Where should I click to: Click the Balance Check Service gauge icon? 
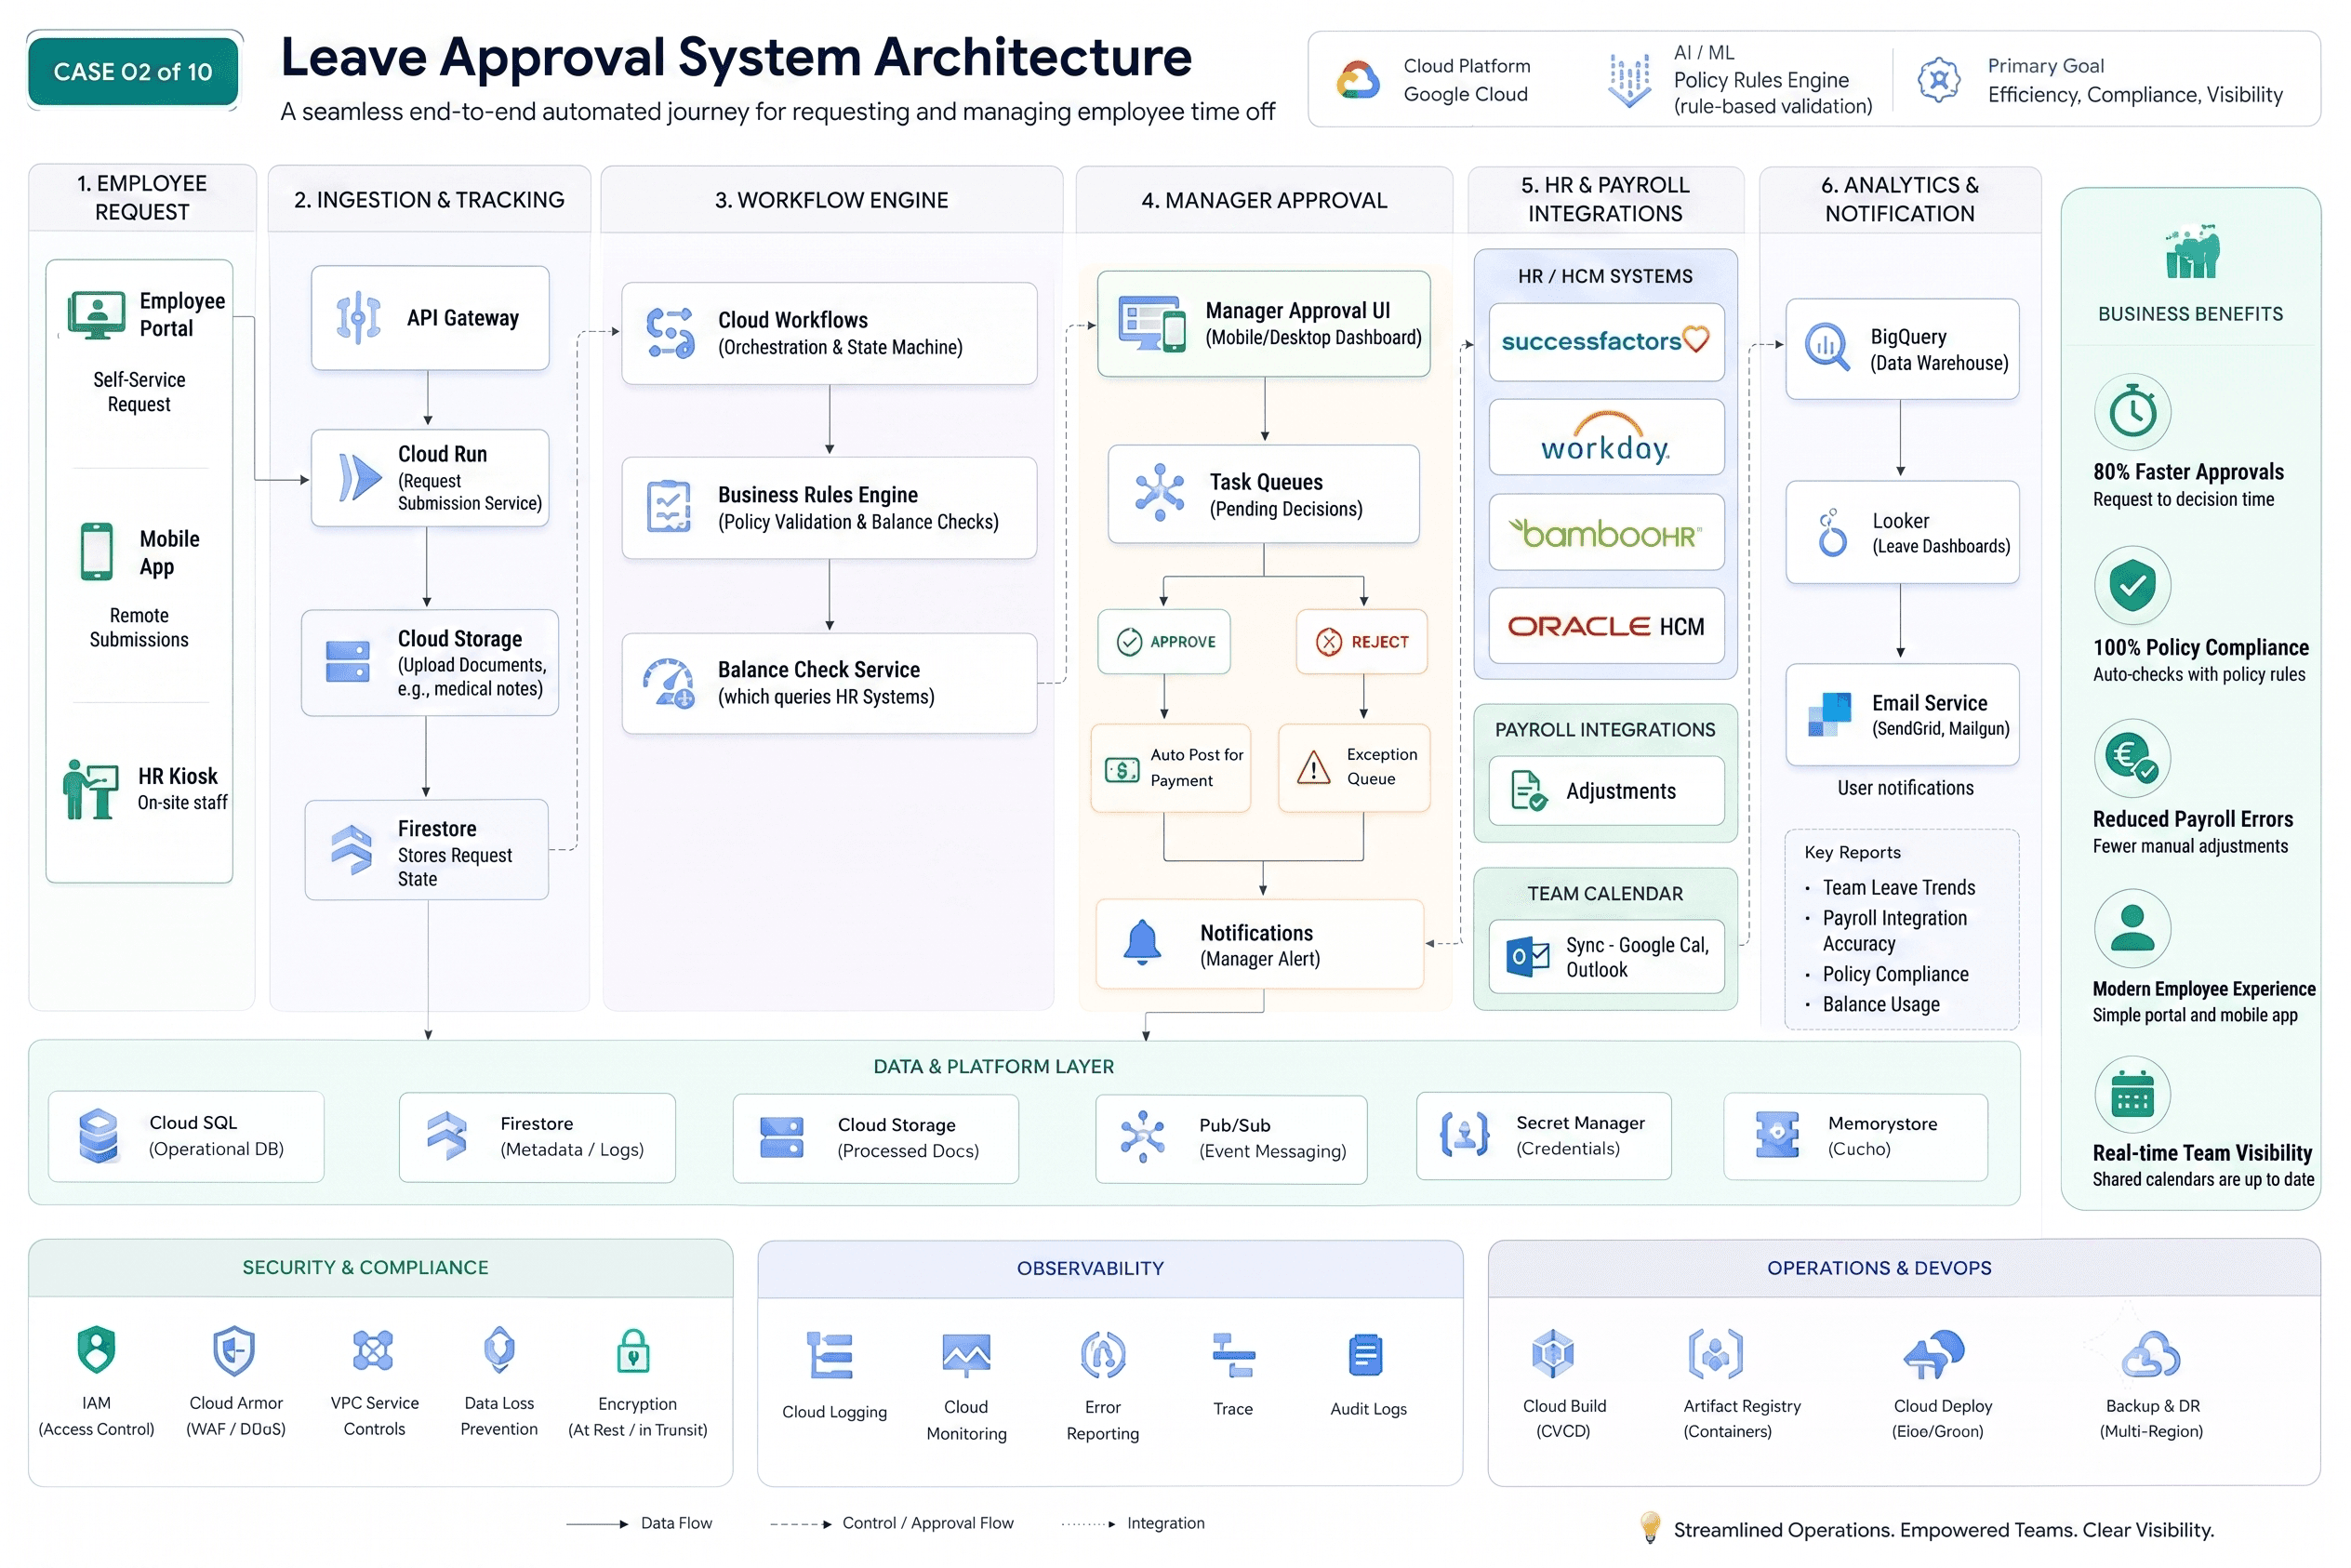[668, 683]
